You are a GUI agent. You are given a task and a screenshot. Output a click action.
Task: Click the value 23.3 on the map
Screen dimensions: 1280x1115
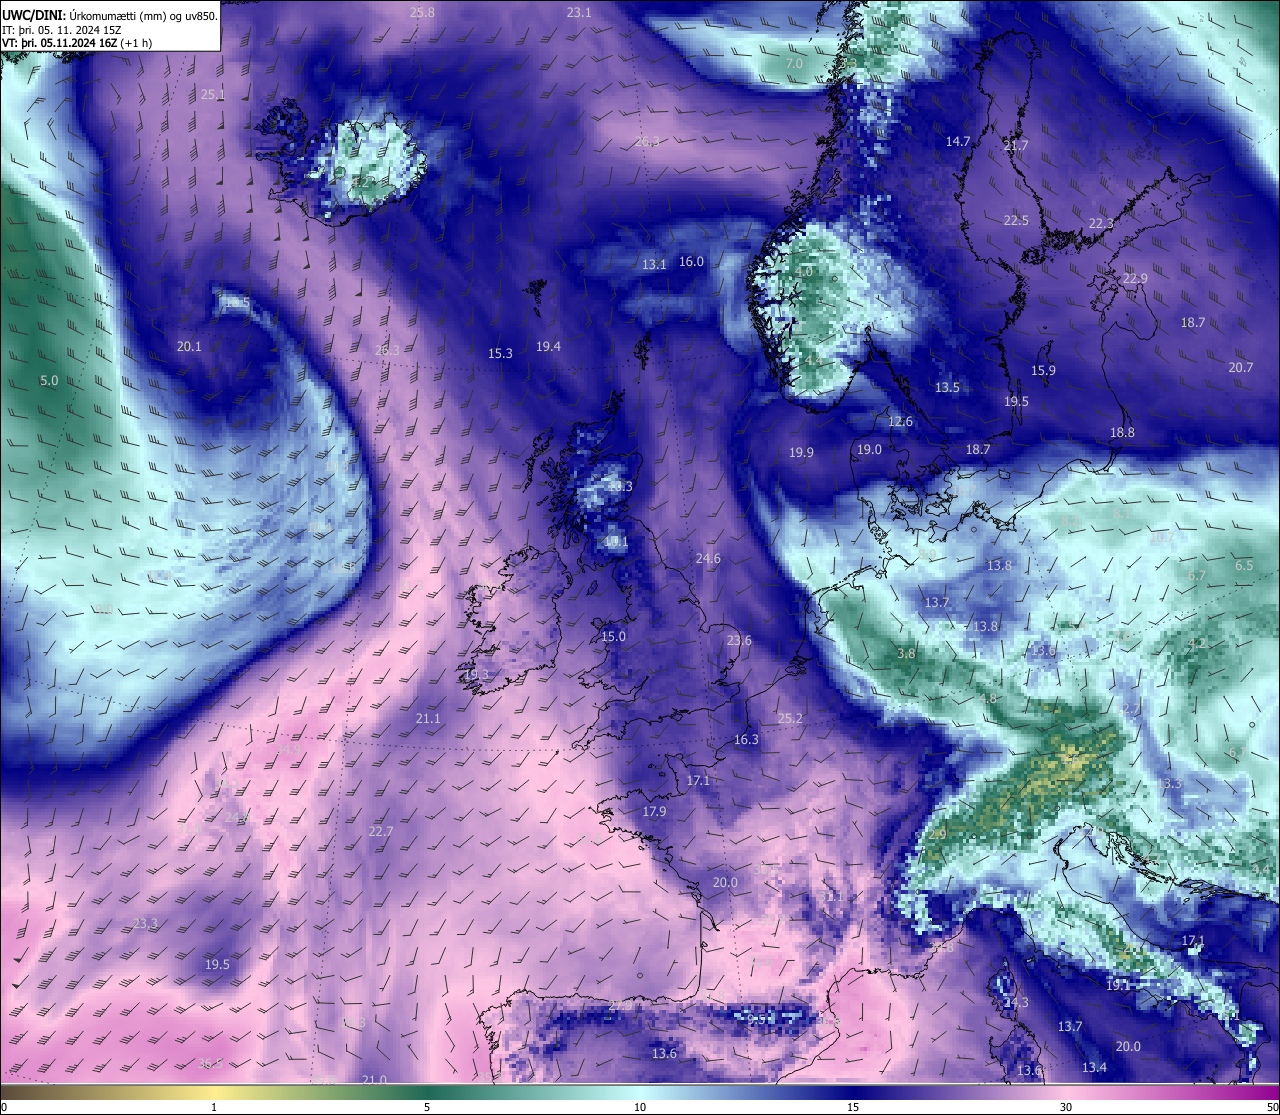pyautogui.click(x=145, y=924)
